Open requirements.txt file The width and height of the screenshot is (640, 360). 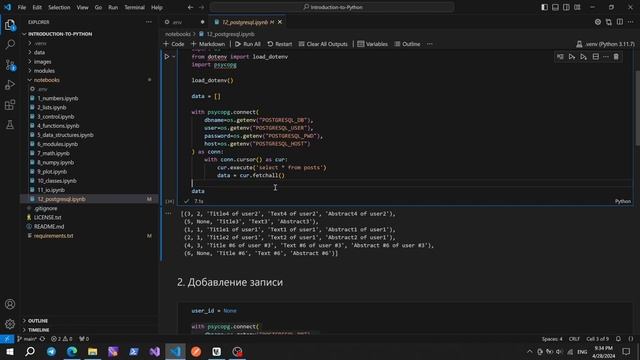(x=53, y=236)
